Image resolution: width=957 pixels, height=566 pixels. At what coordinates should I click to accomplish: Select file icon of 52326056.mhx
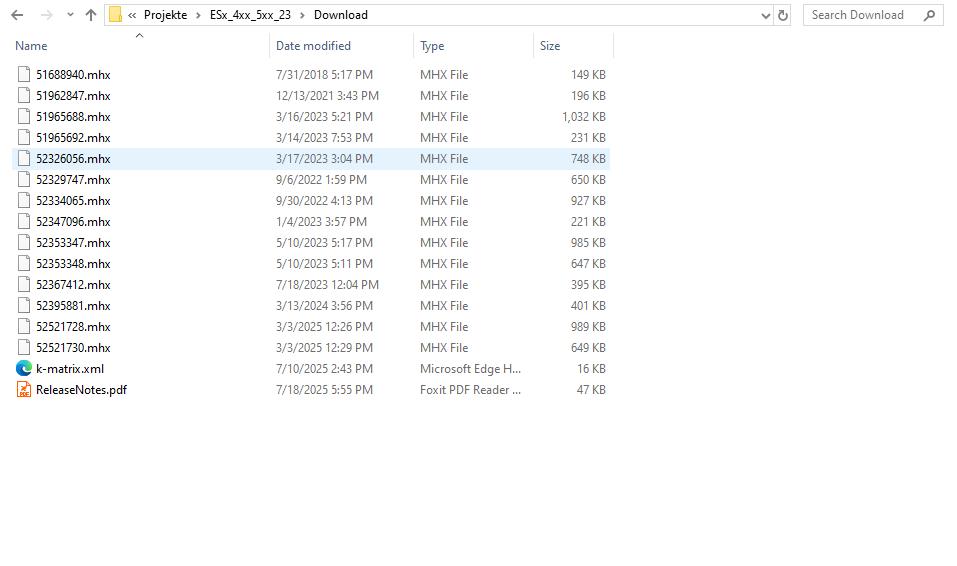click(24, 159)
